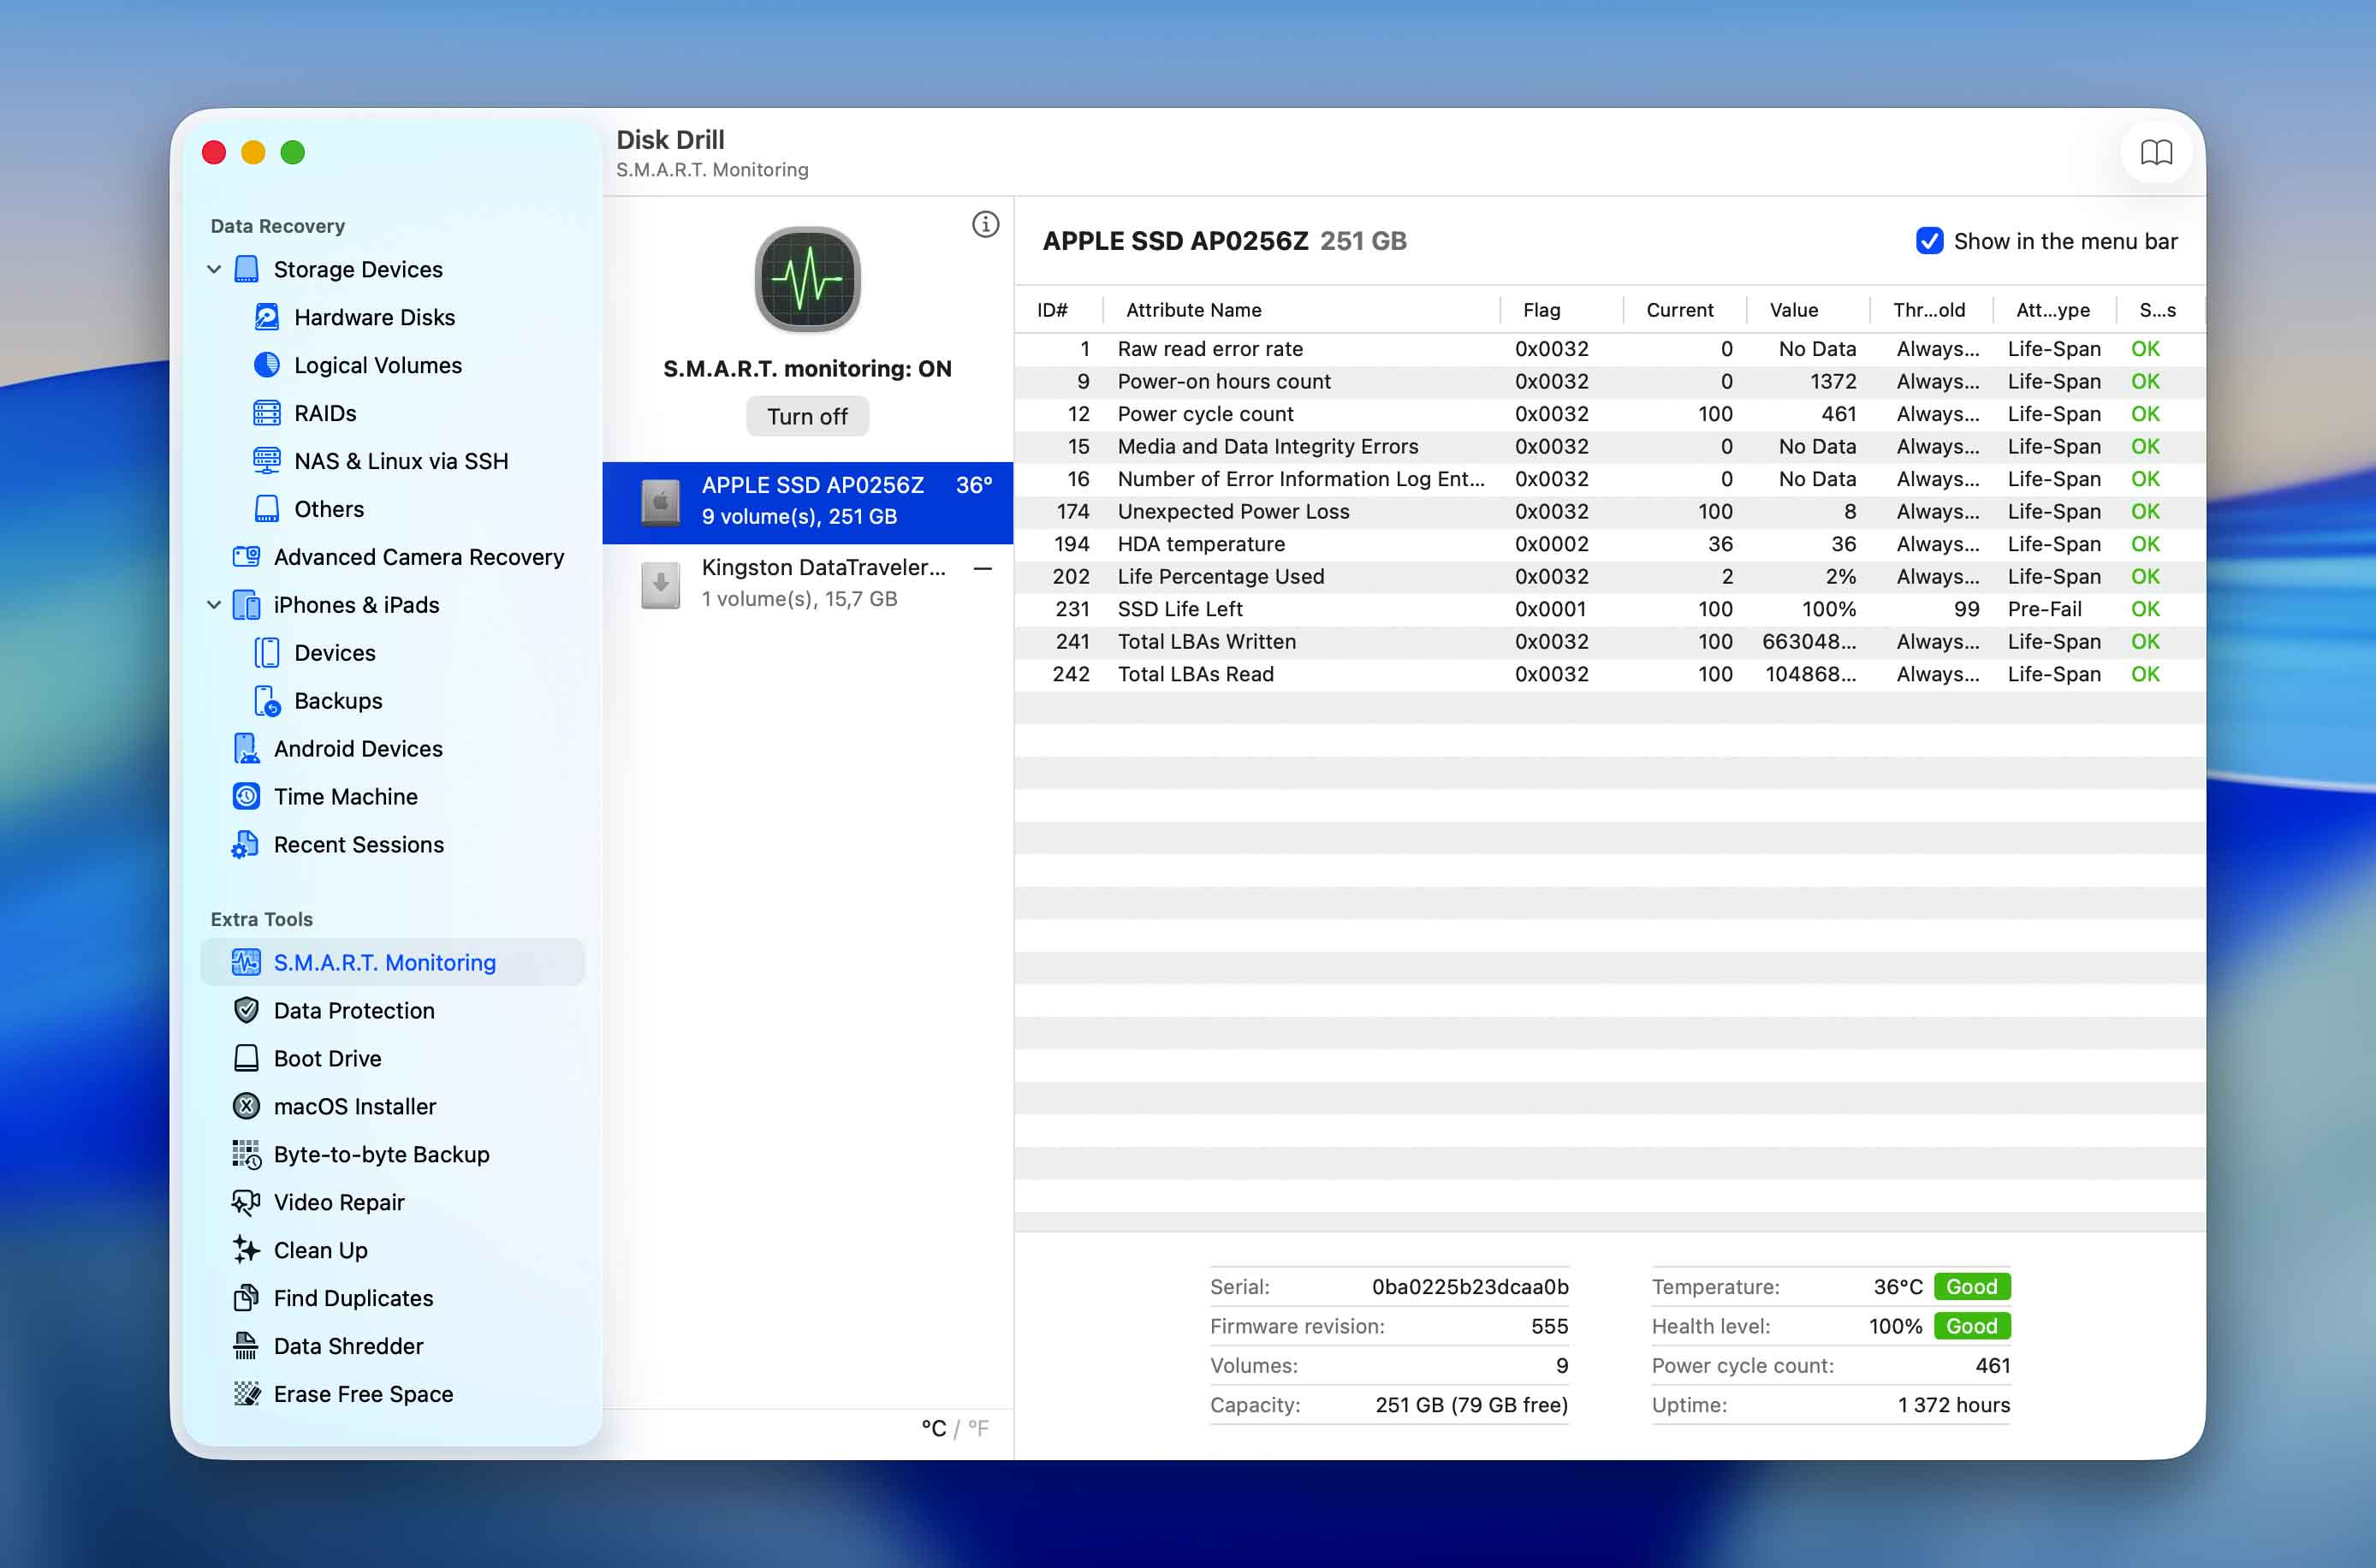Image resolution: width=2376 pixels, height=1568 pixels.
Task: Click the iPhones & iPads icon
Action: (x=246, y=605)
